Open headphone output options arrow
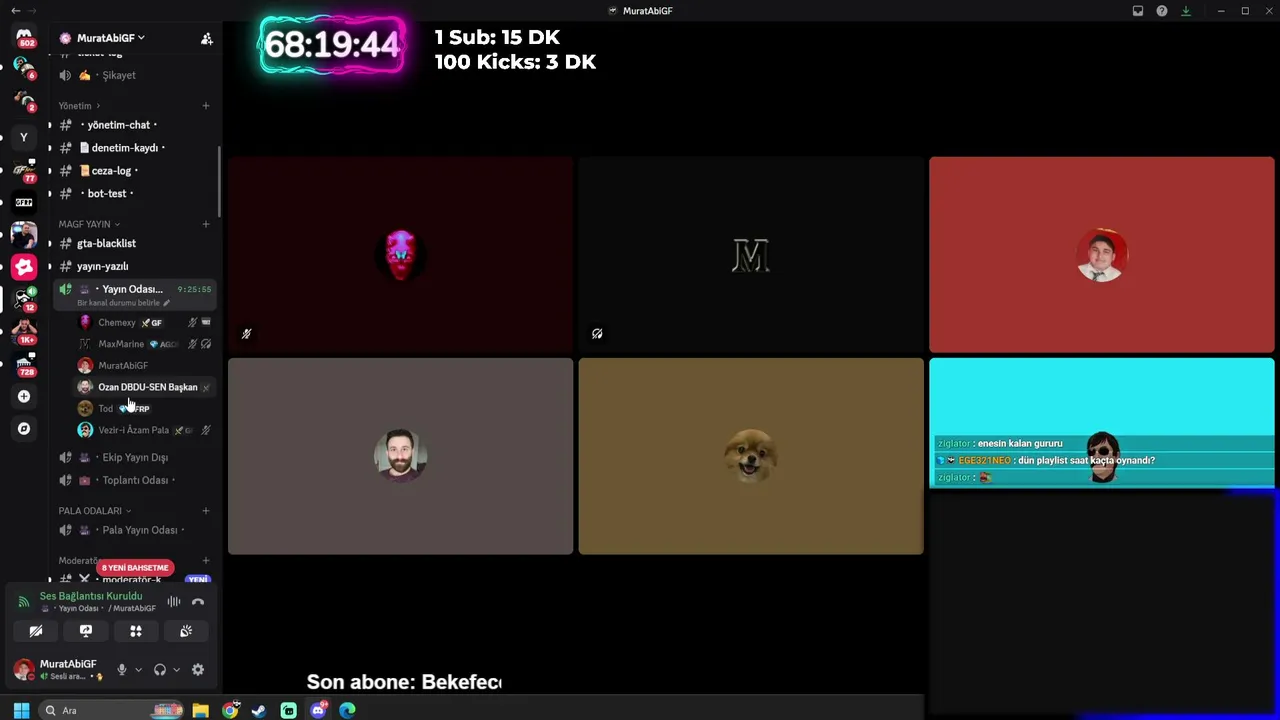 (176, 670)
